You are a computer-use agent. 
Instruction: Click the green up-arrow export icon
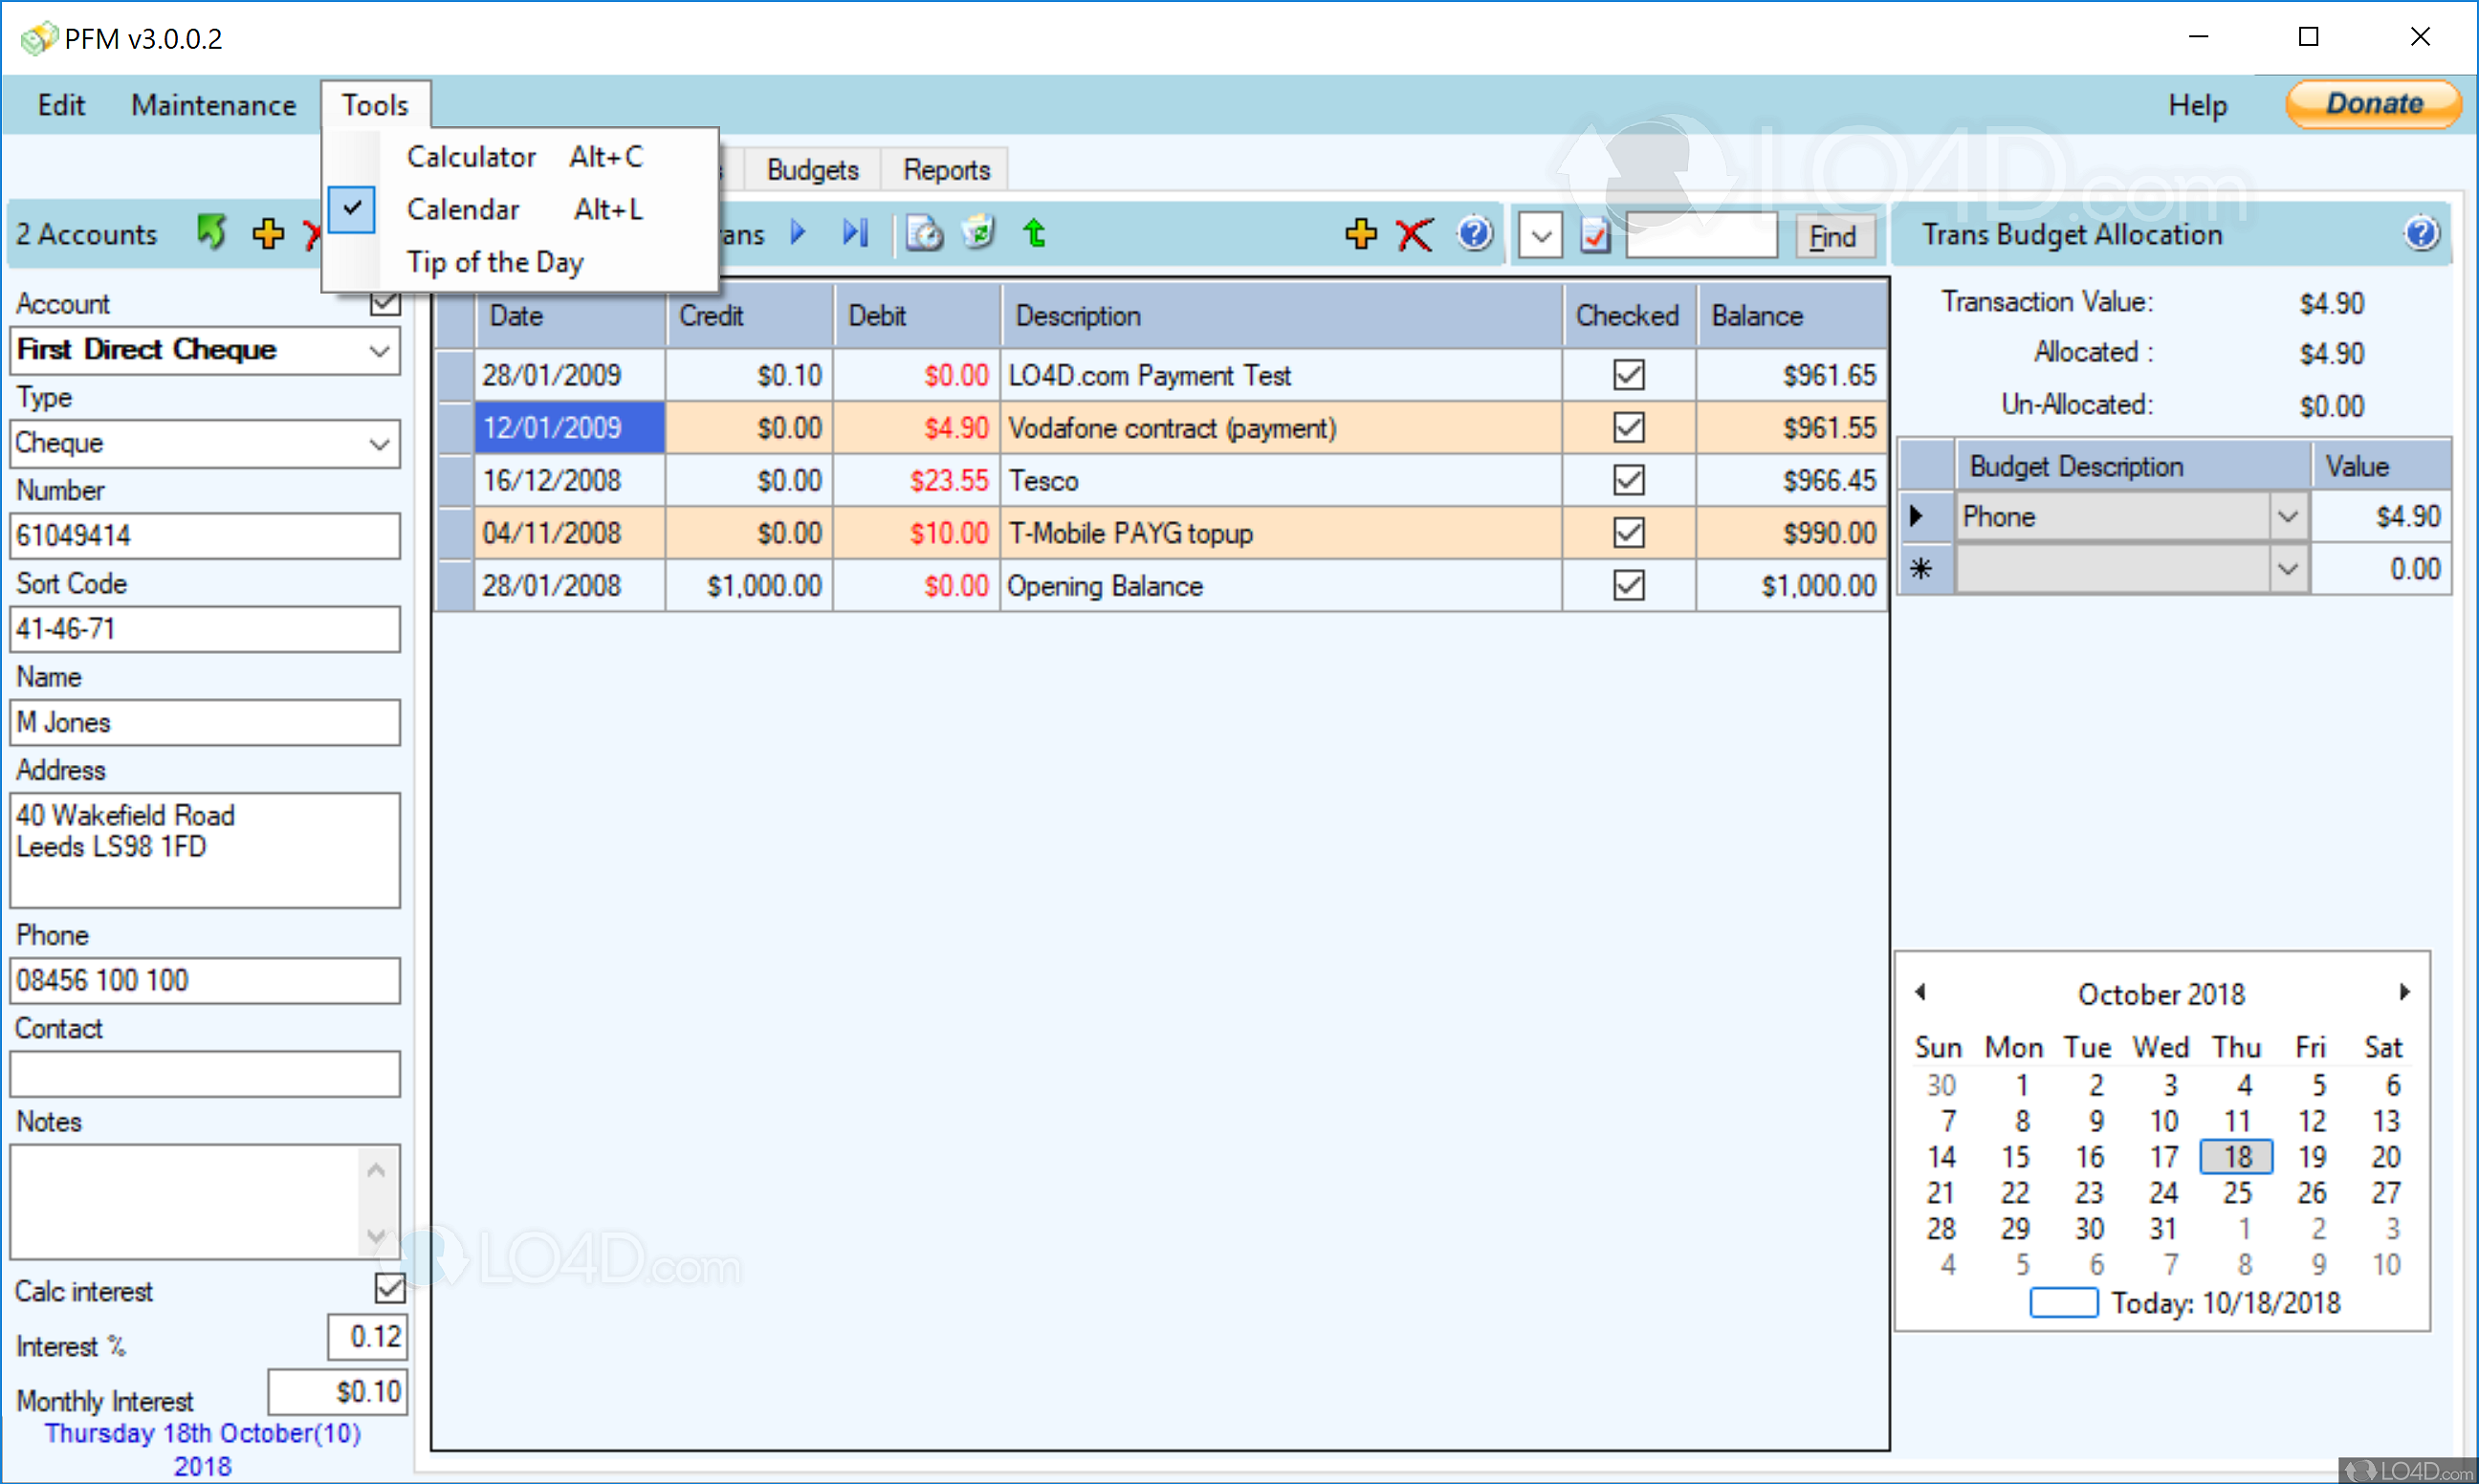[x=1034, y=233]
